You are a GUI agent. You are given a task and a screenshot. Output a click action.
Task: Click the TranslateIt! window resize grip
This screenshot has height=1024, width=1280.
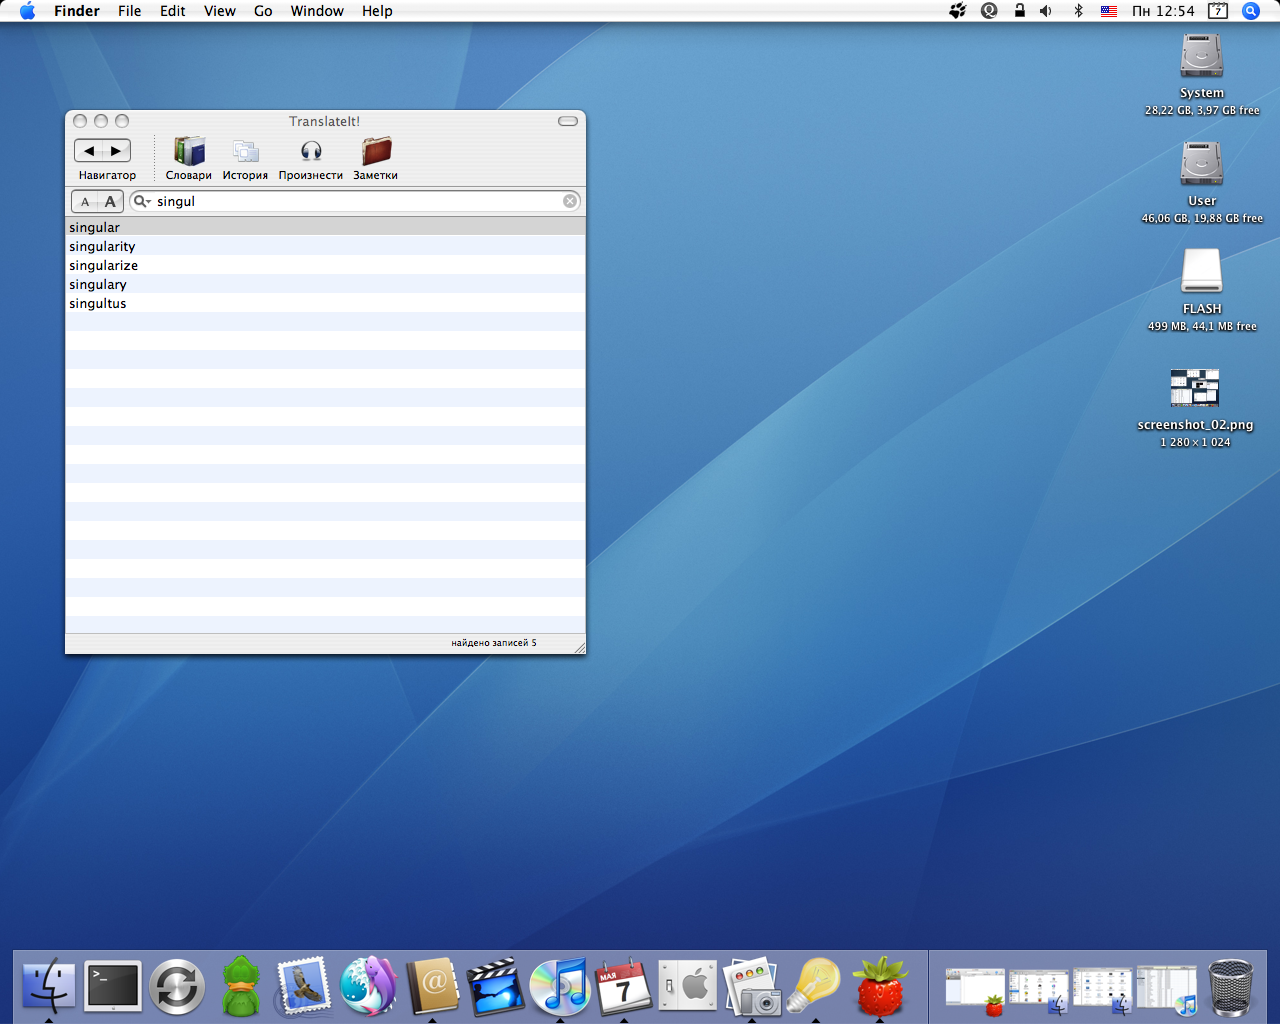(579, 648)
